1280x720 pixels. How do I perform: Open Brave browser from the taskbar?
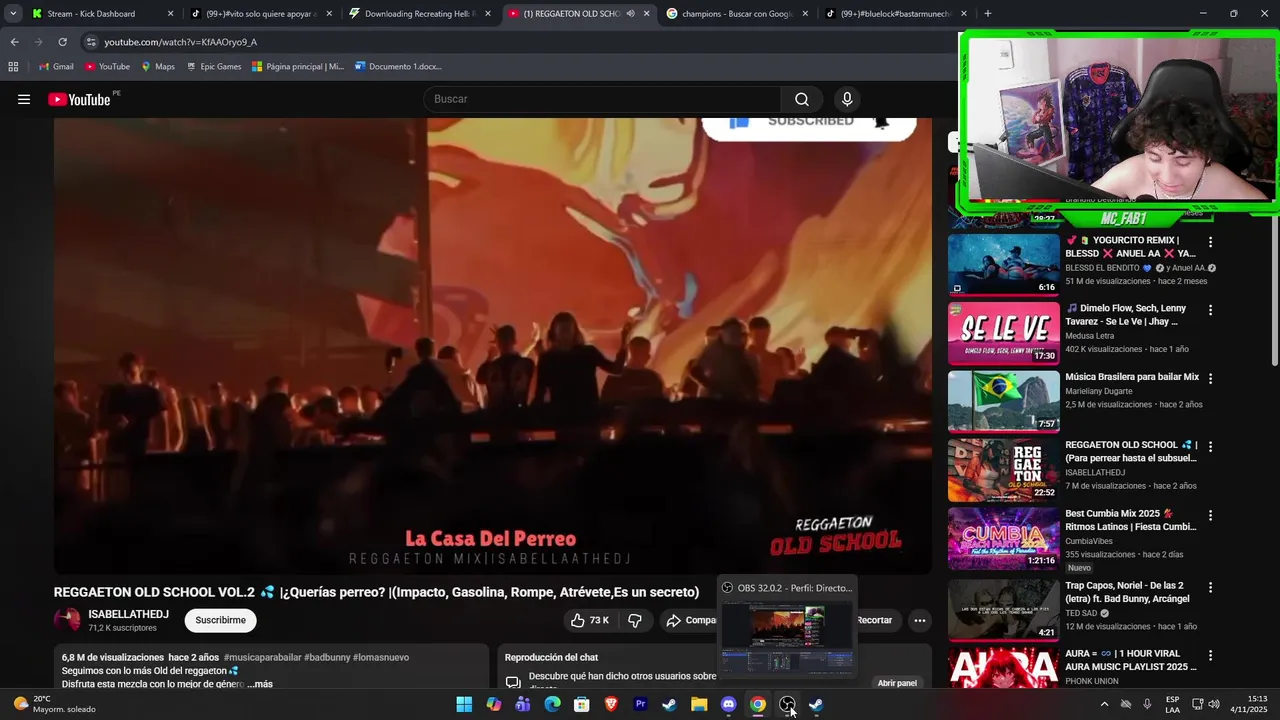[x=611, y=705]
